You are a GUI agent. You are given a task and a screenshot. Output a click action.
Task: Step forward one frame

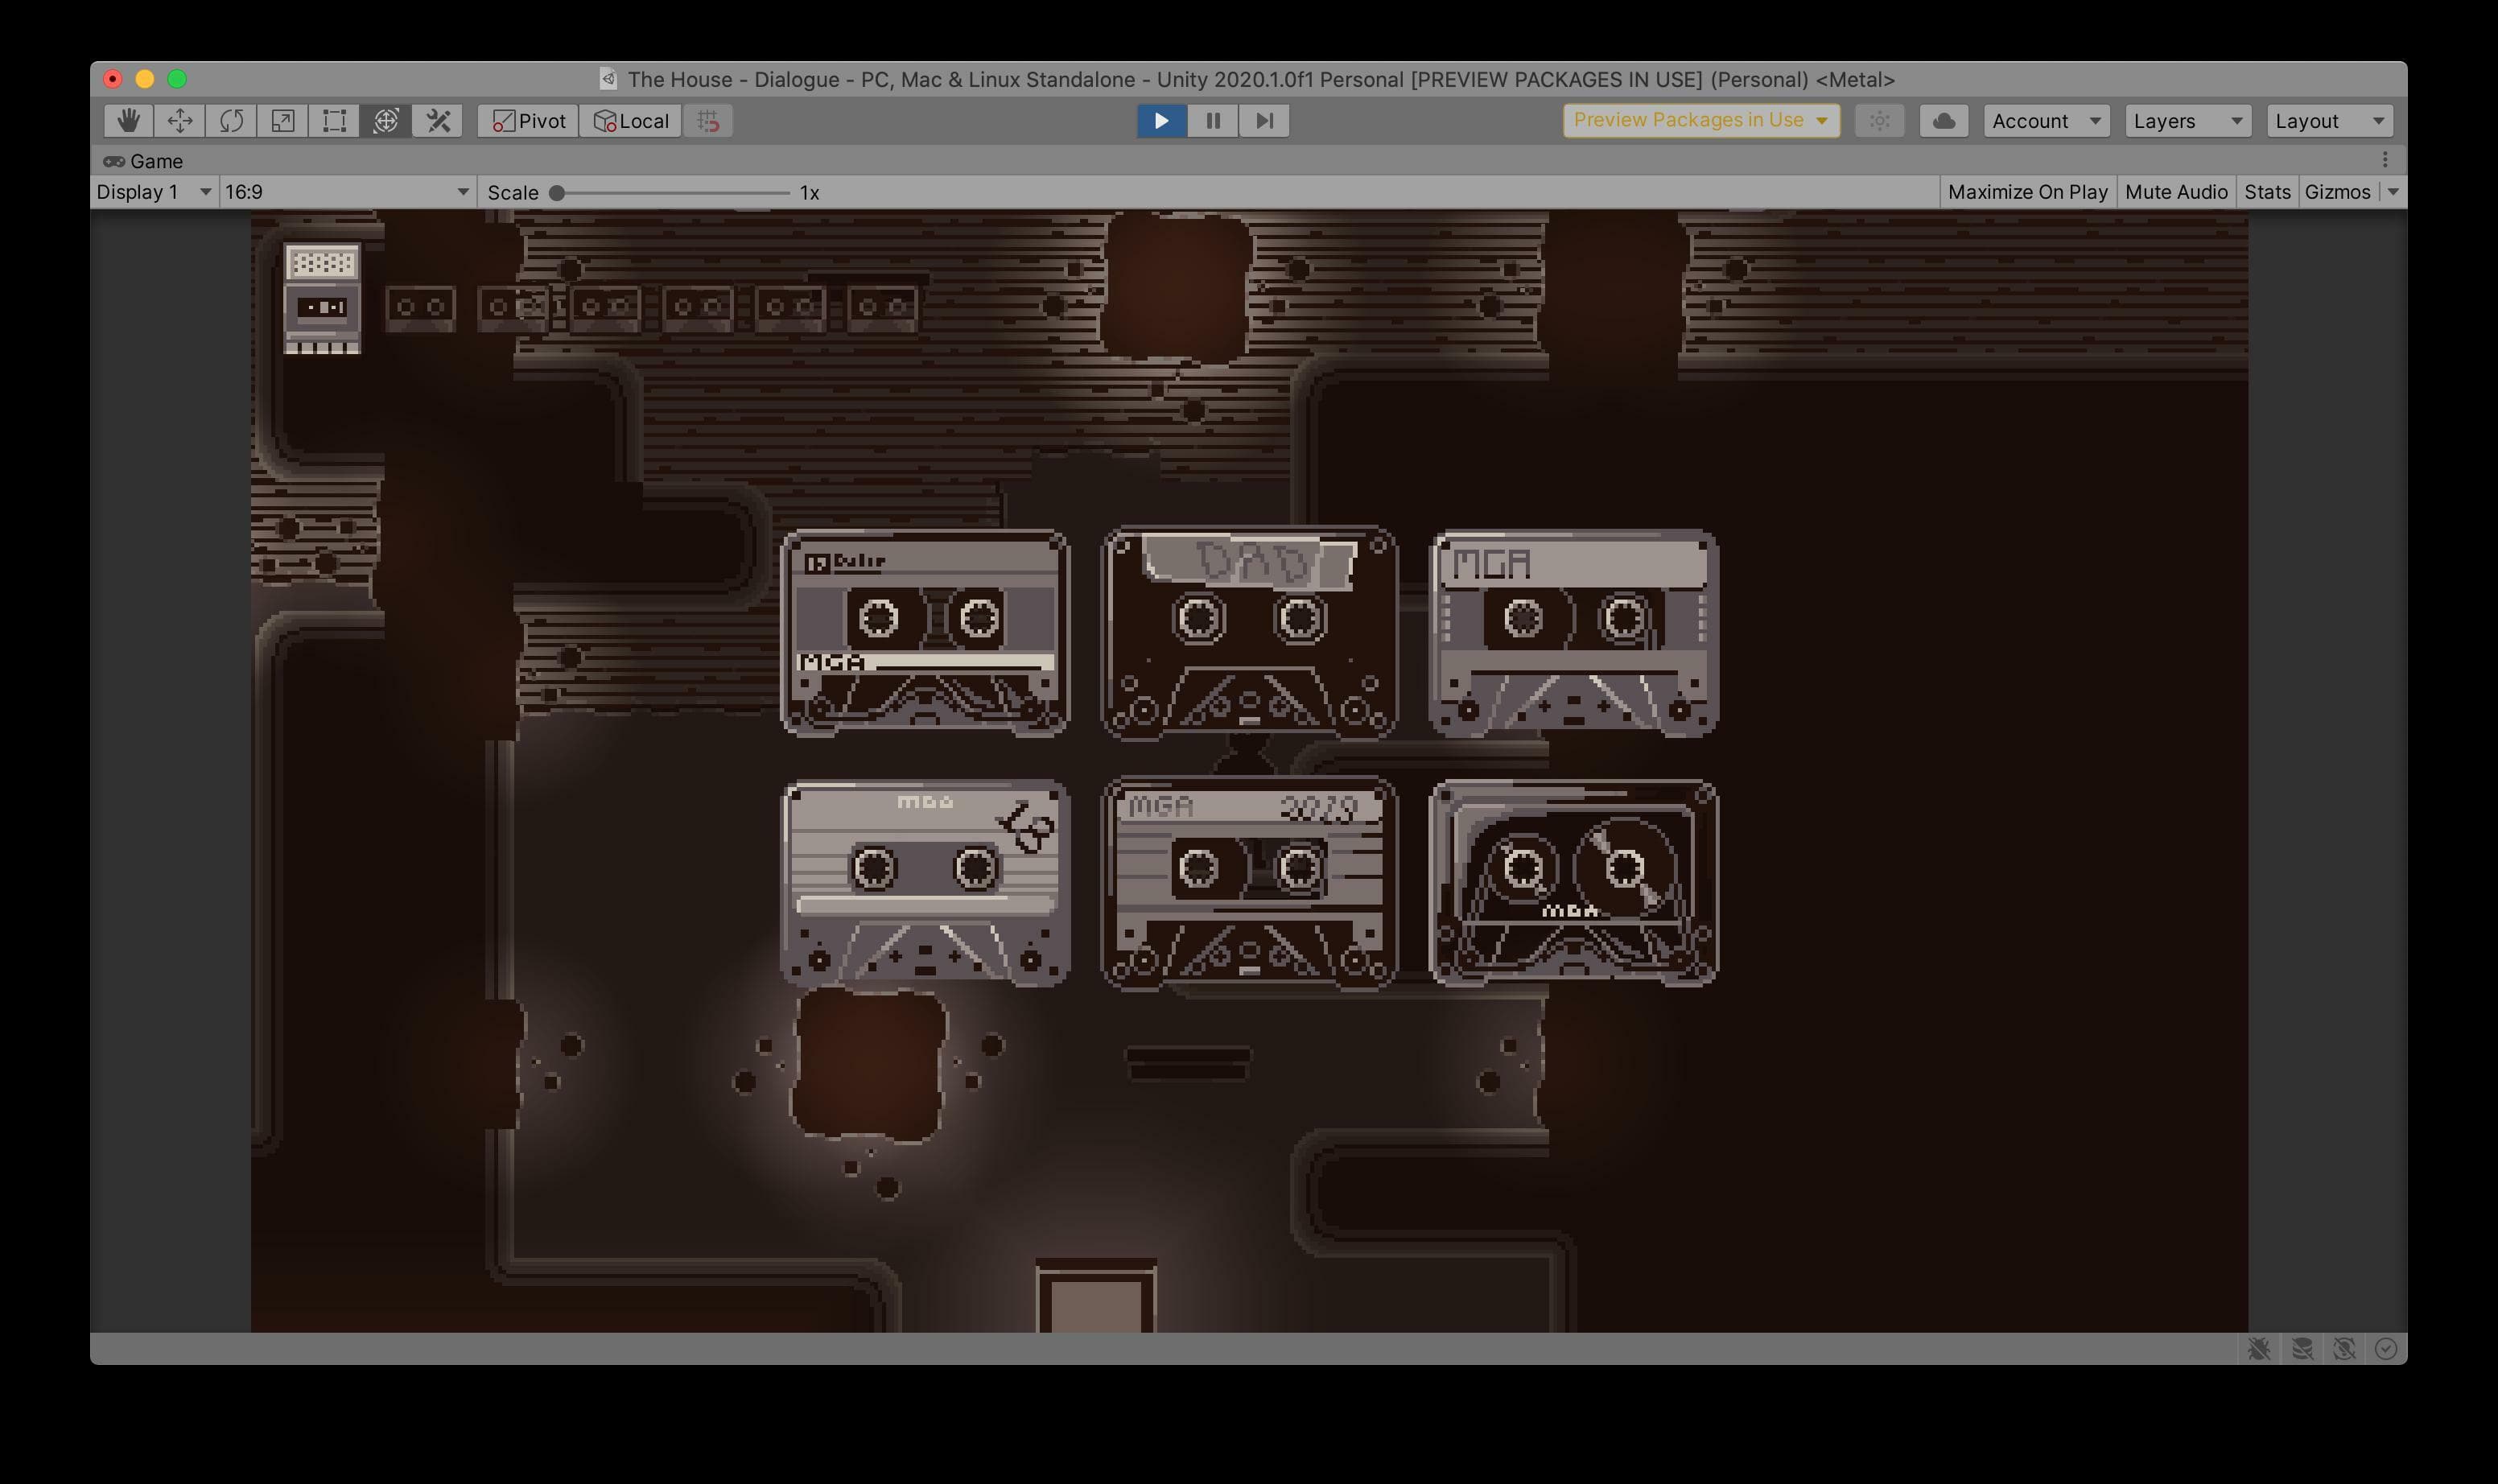[x=1264, y=121]
